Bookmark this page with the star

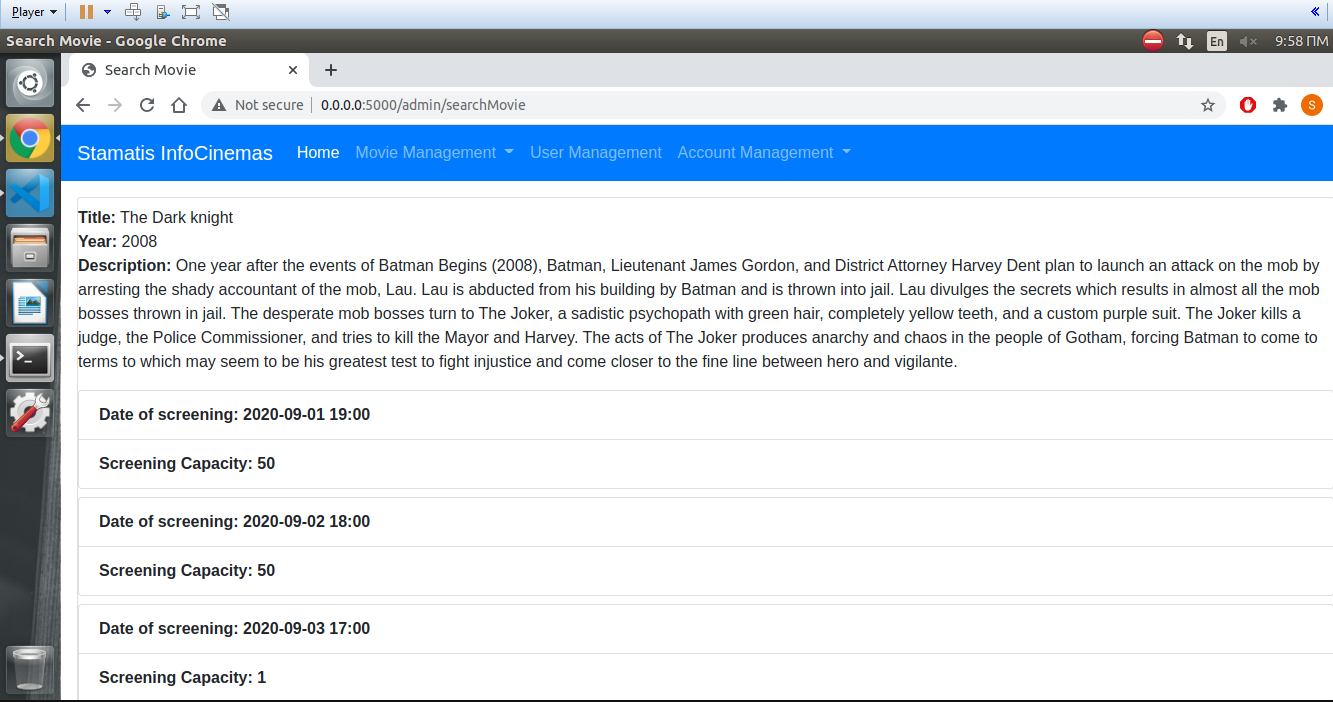(1208, 105)
